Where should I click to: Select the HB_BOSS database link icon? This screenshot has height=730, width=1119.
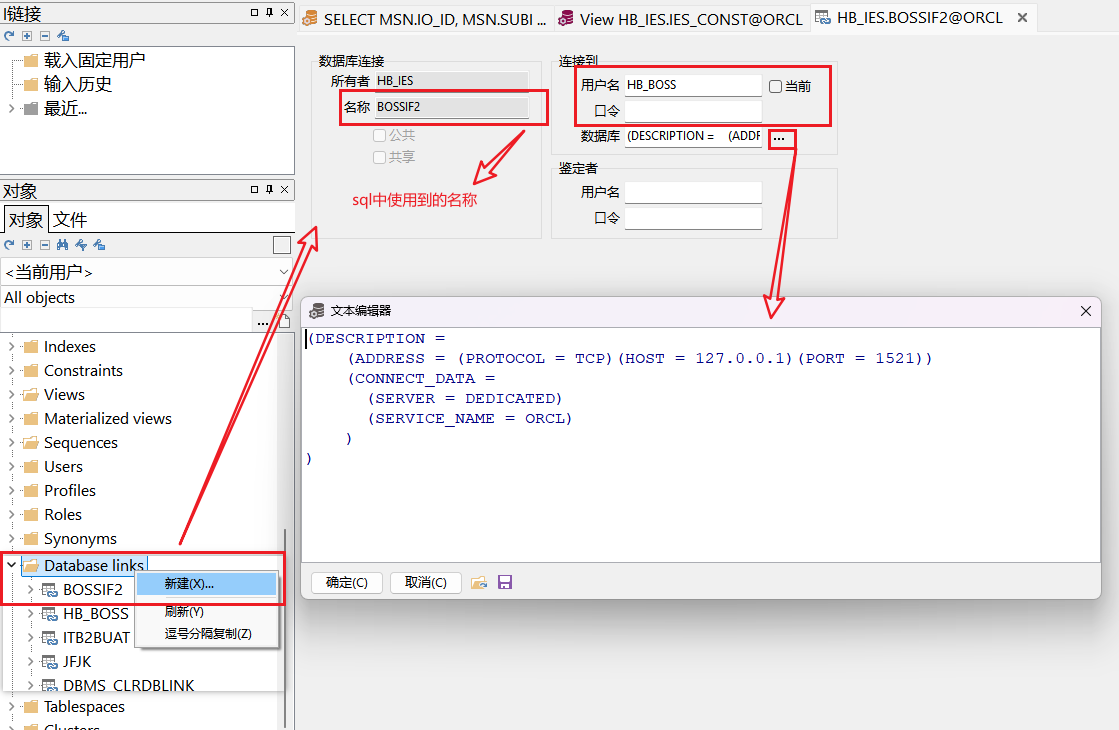[49, 614]
